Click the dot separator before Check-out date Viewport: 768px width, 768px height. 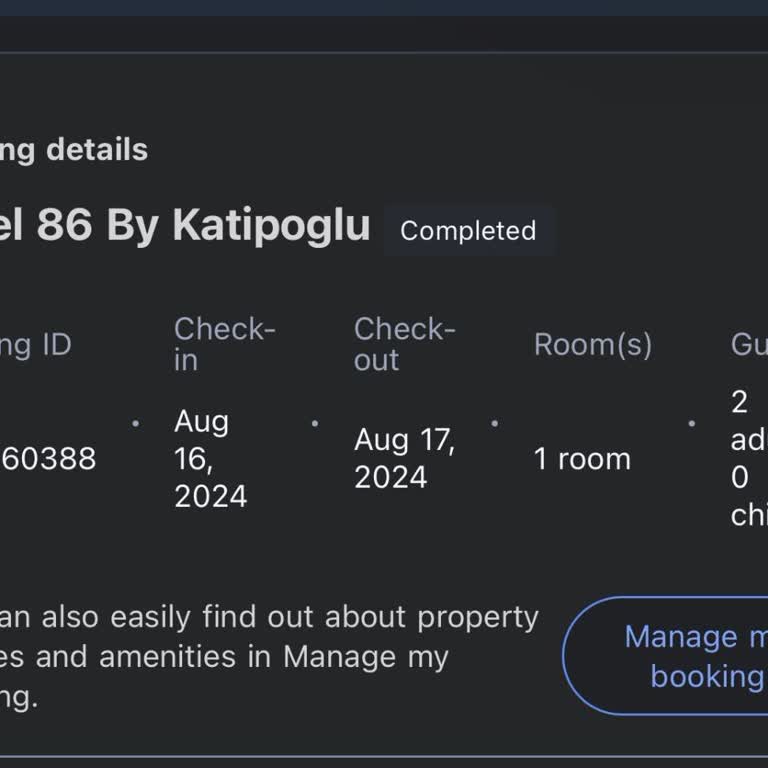coord(315,423)
